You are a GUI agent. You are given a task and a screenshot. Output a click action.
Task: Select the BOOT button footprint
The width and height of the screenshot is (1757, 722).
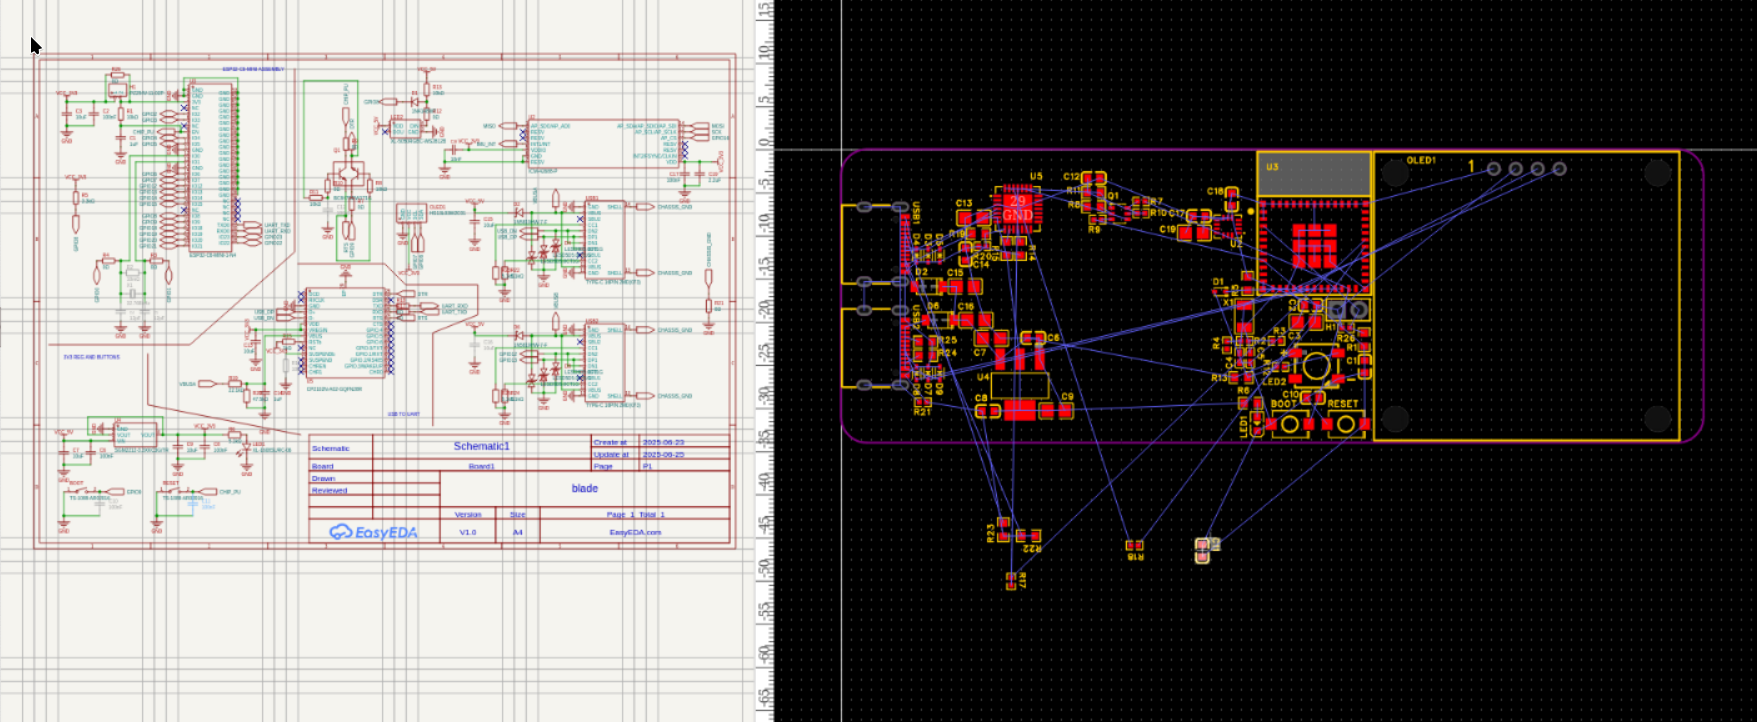(1290, 424)
